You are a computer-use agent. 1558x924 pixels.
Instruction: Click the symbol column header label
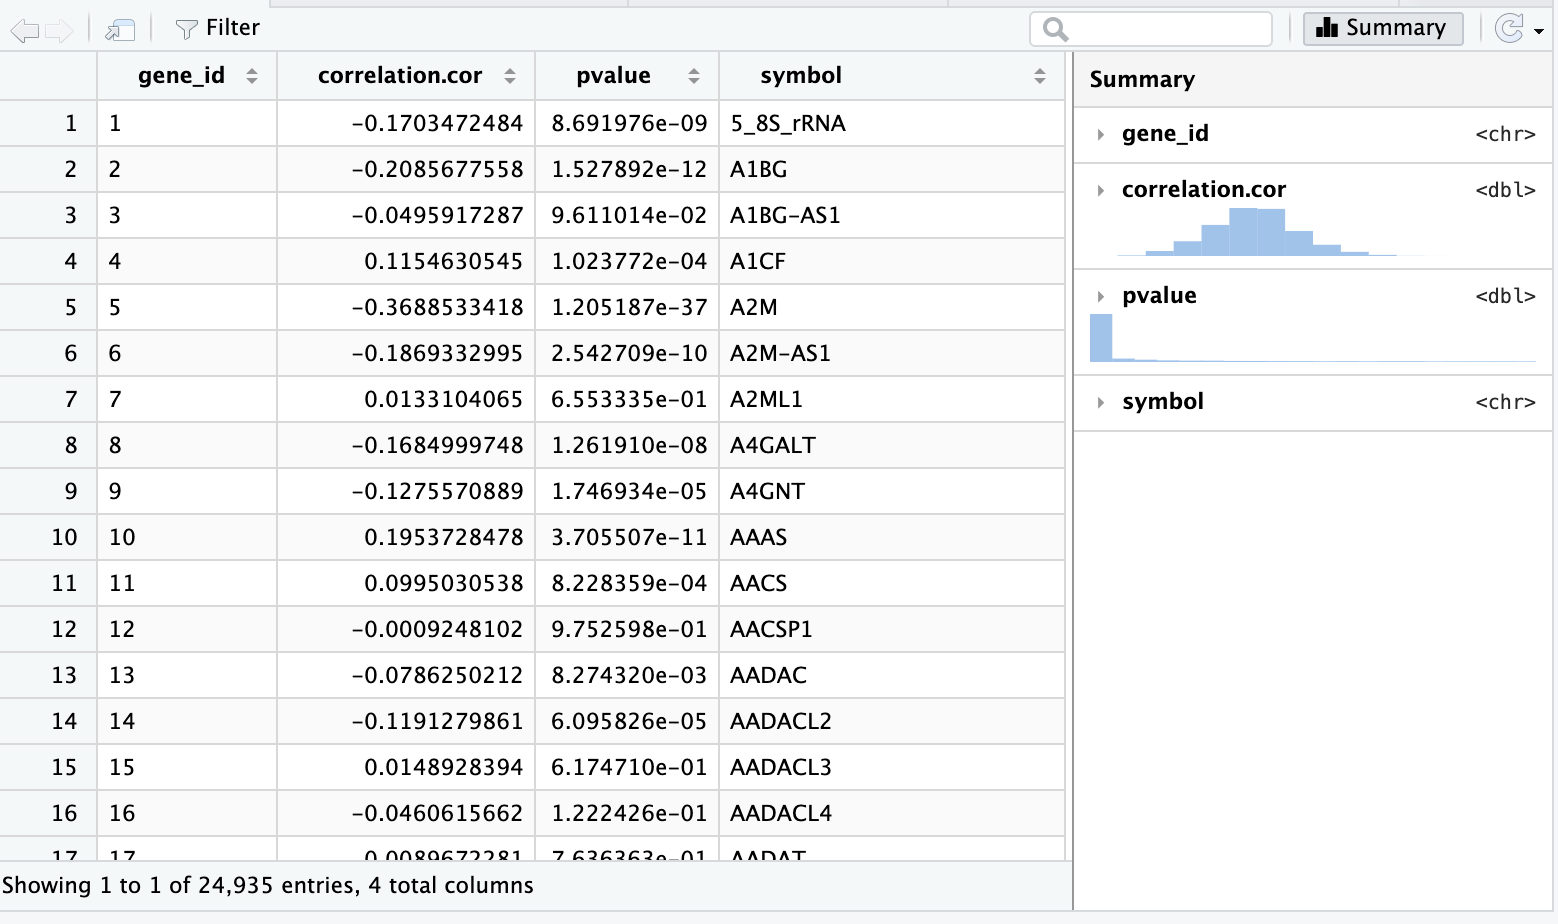coord(801,76)
